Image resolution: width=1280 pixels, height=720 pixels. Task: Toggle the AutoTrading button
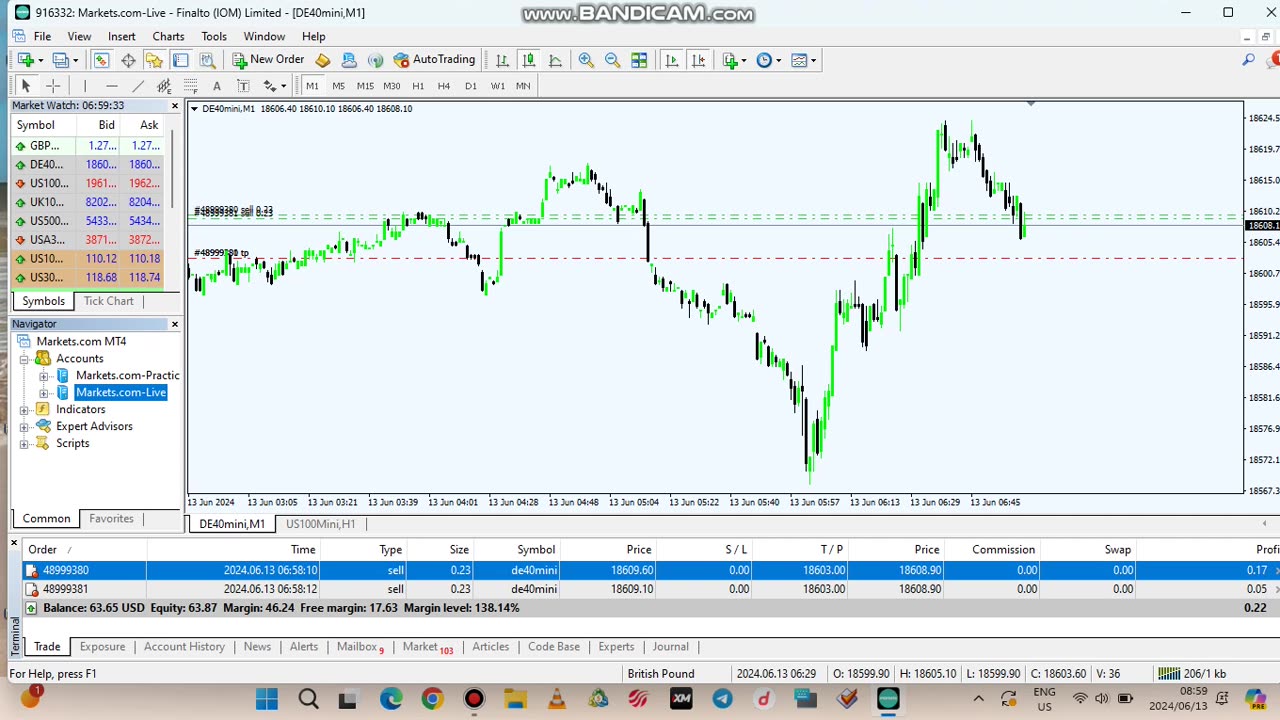coord(435,60)
